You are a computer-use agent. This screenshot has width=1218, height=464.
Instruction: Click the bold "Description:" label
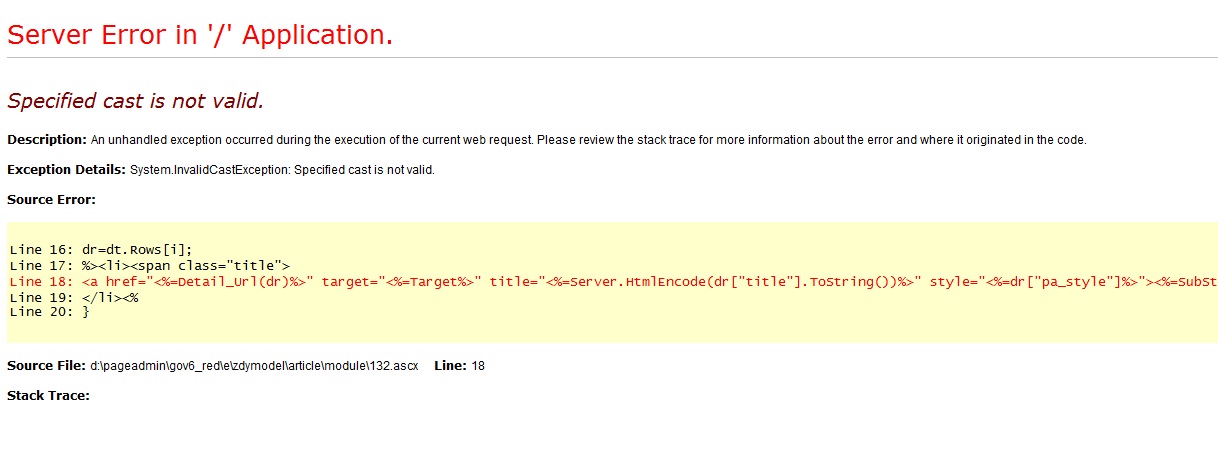pos(47,140)
